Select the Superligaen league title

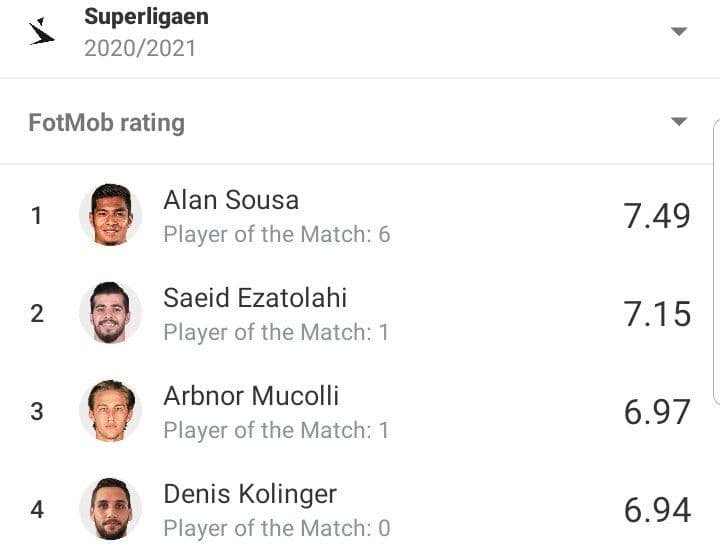[146, 17]
